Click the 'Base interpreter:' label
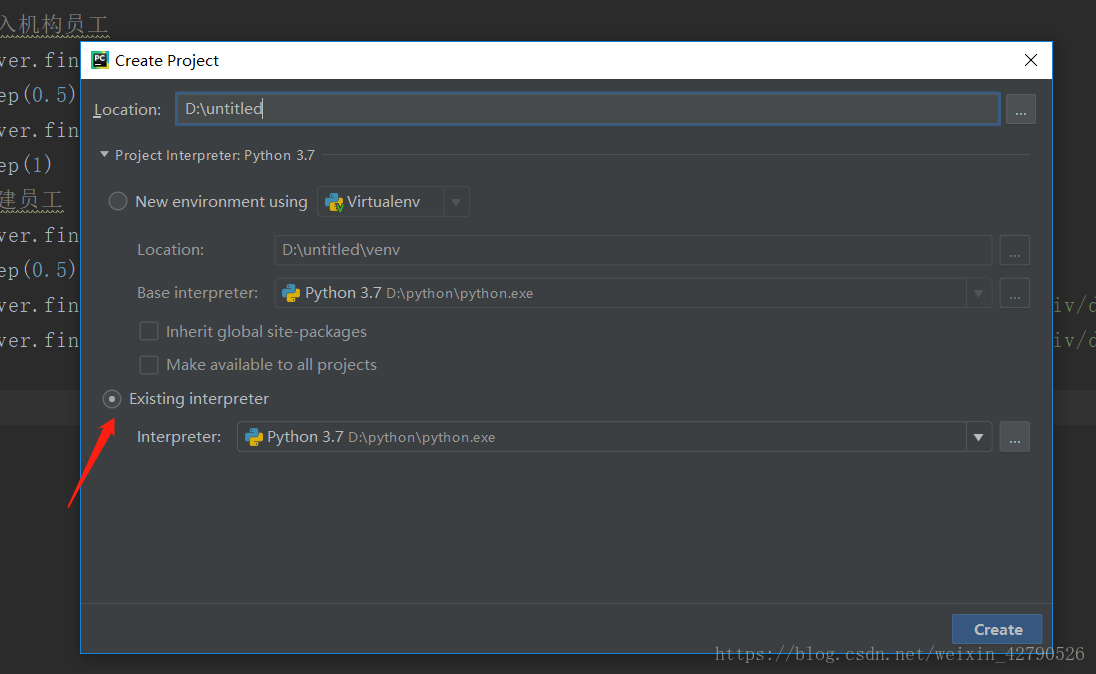The height and width of the screenshot is (674, 1096). pyautogui.click(x=198, y=293)
